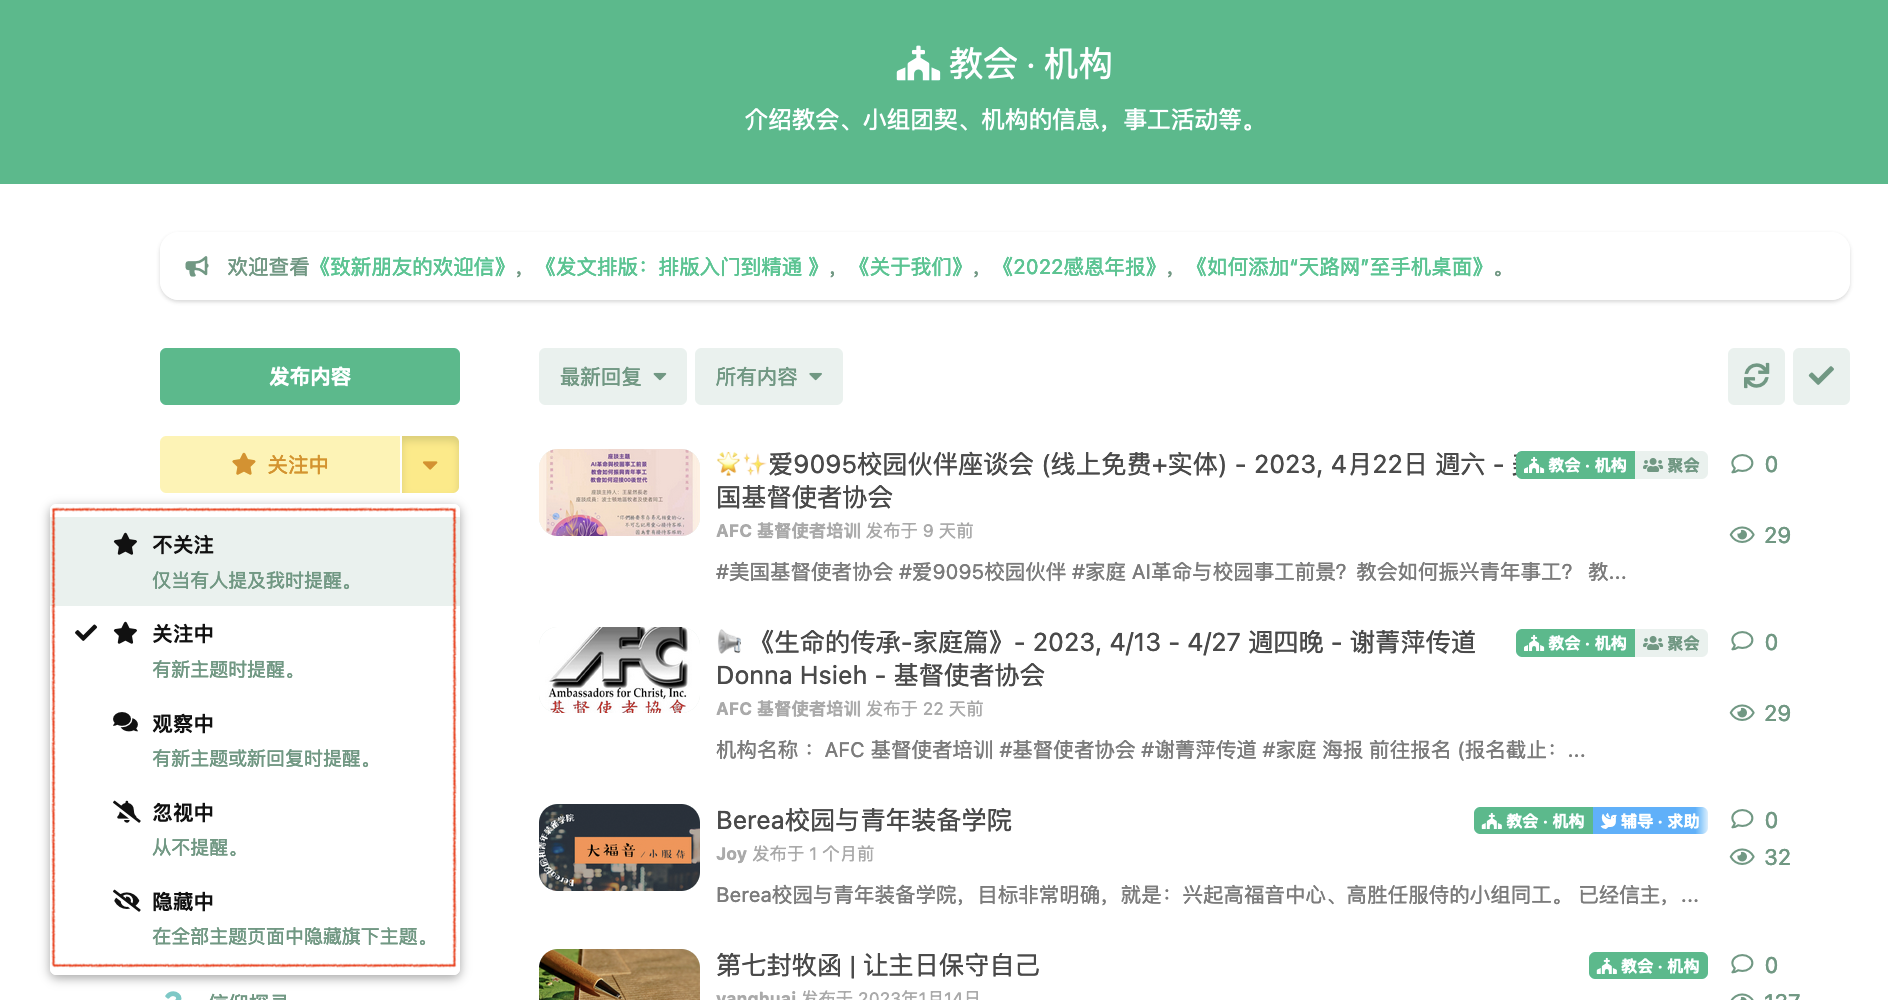Open post titled Berea校园与青年装备学院
This screenshot has width=1888, height=1000.
click(x=864, y=821)
